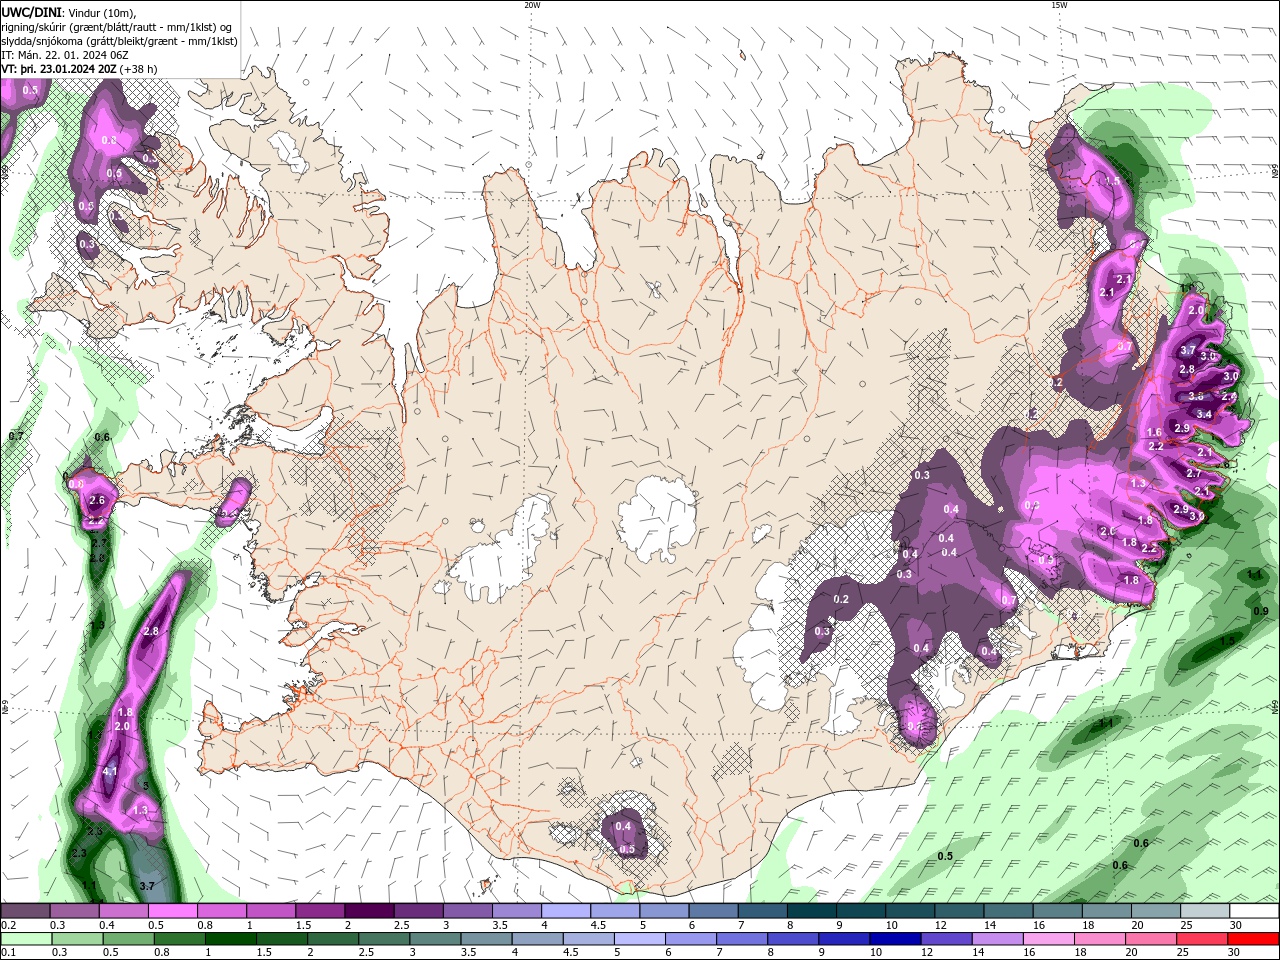
Task: Select the snow legend swatch labeled 12
Action: 959,911
